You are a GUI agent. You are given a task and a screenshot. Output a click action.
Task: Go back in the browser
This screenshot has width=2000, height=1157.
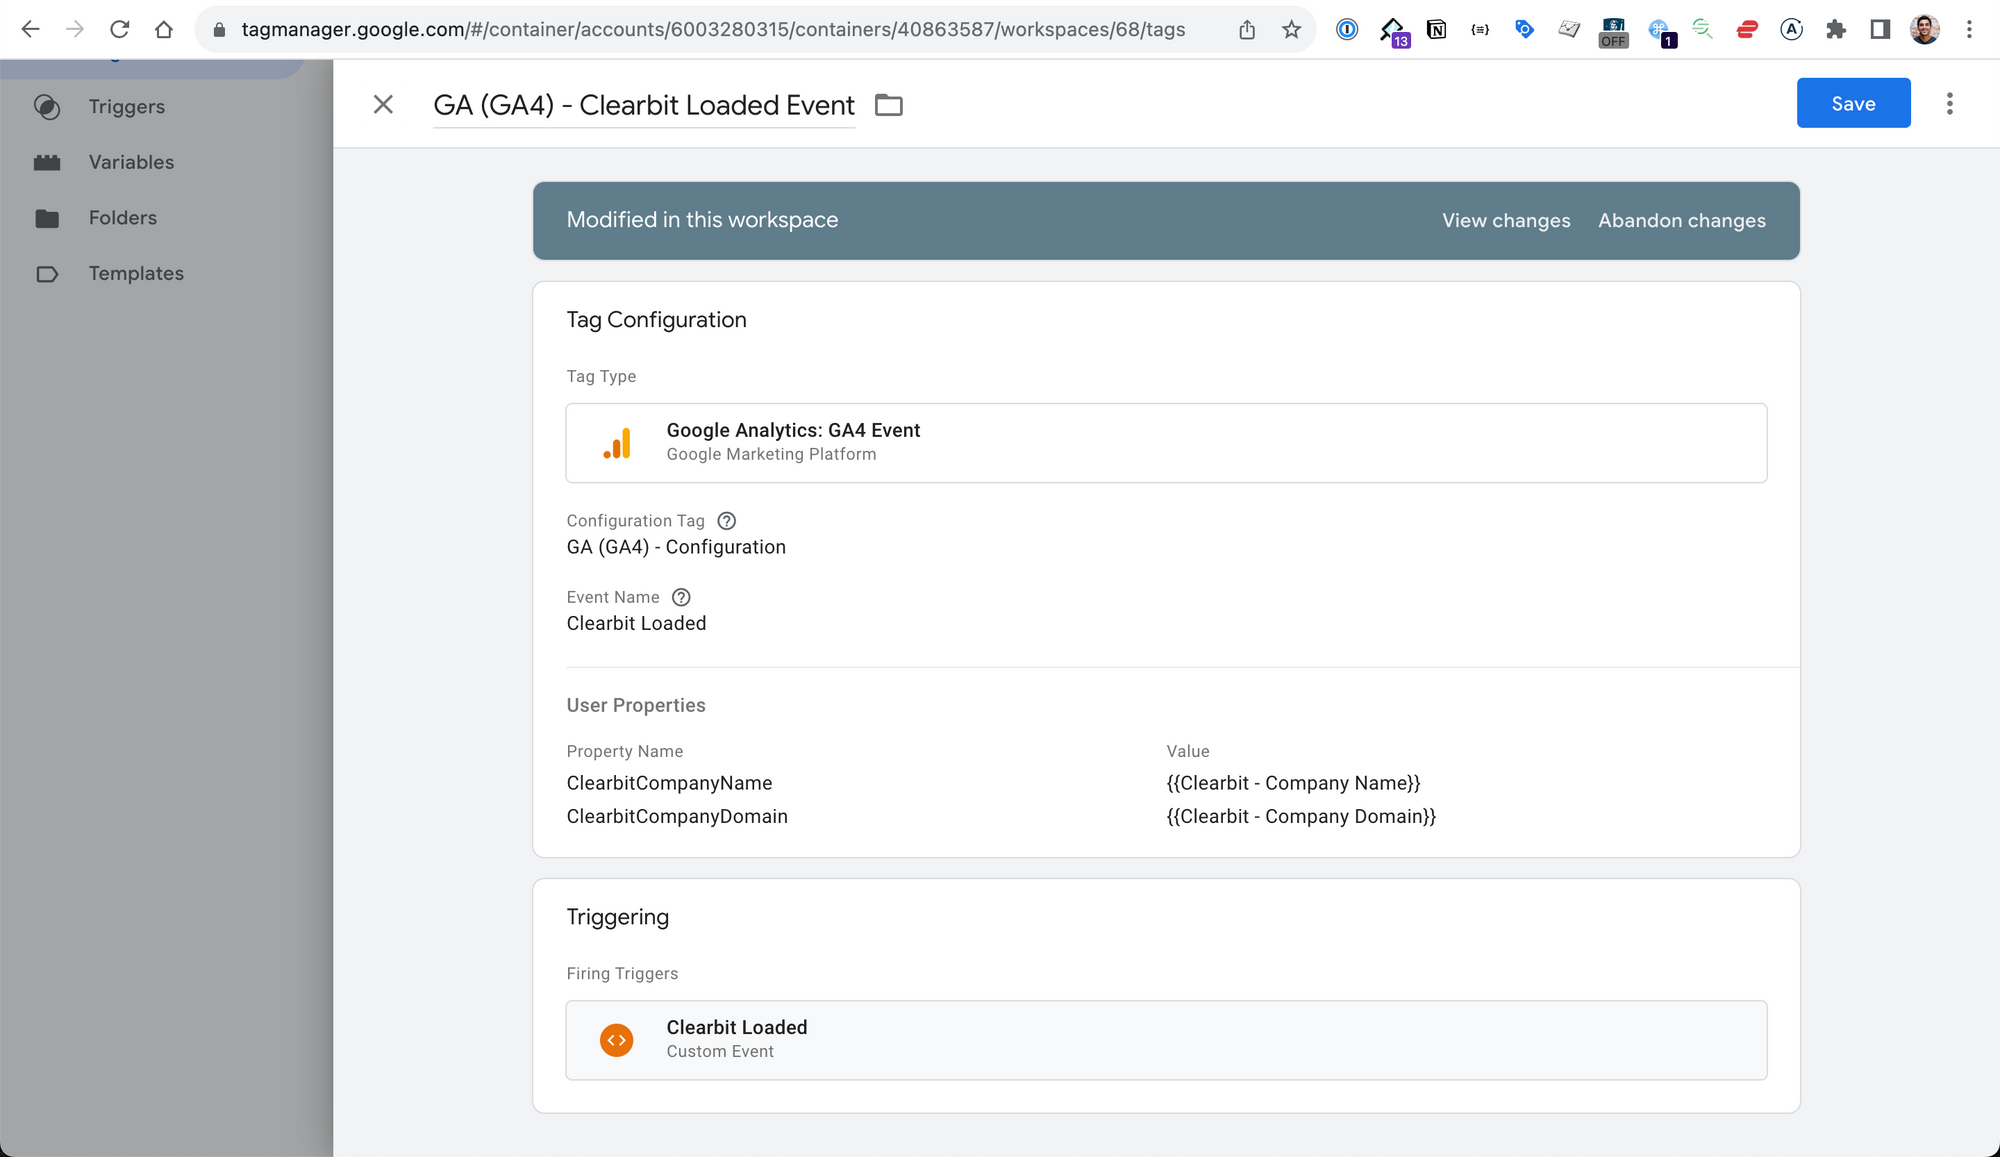pos(30,29)
